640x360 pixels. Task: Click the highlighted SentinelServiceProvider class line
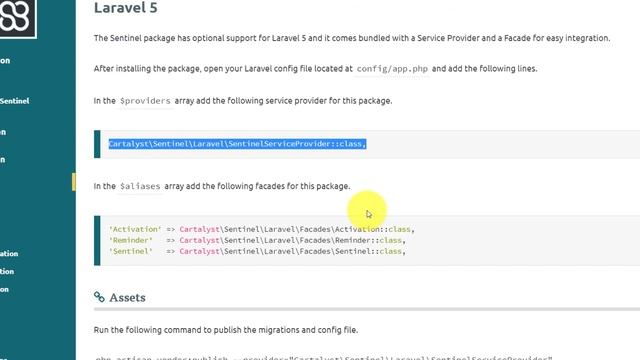(x=237, y=144)
